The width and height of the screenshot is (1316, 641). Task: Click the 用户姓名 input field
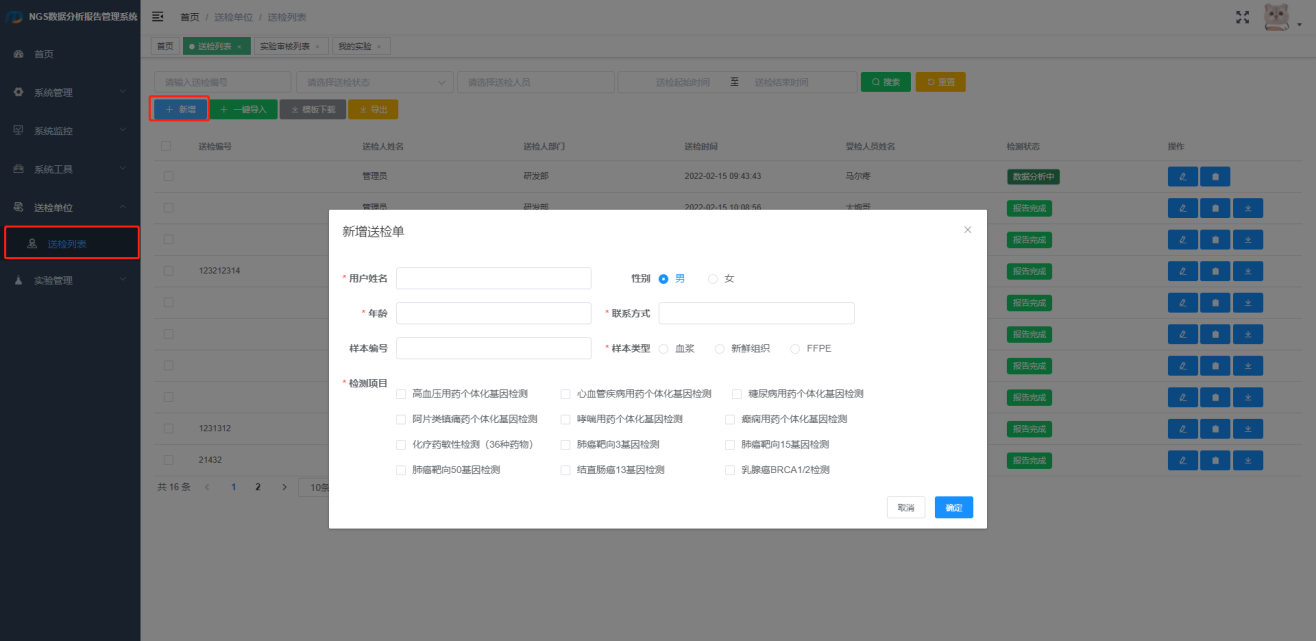coord(493,278)
